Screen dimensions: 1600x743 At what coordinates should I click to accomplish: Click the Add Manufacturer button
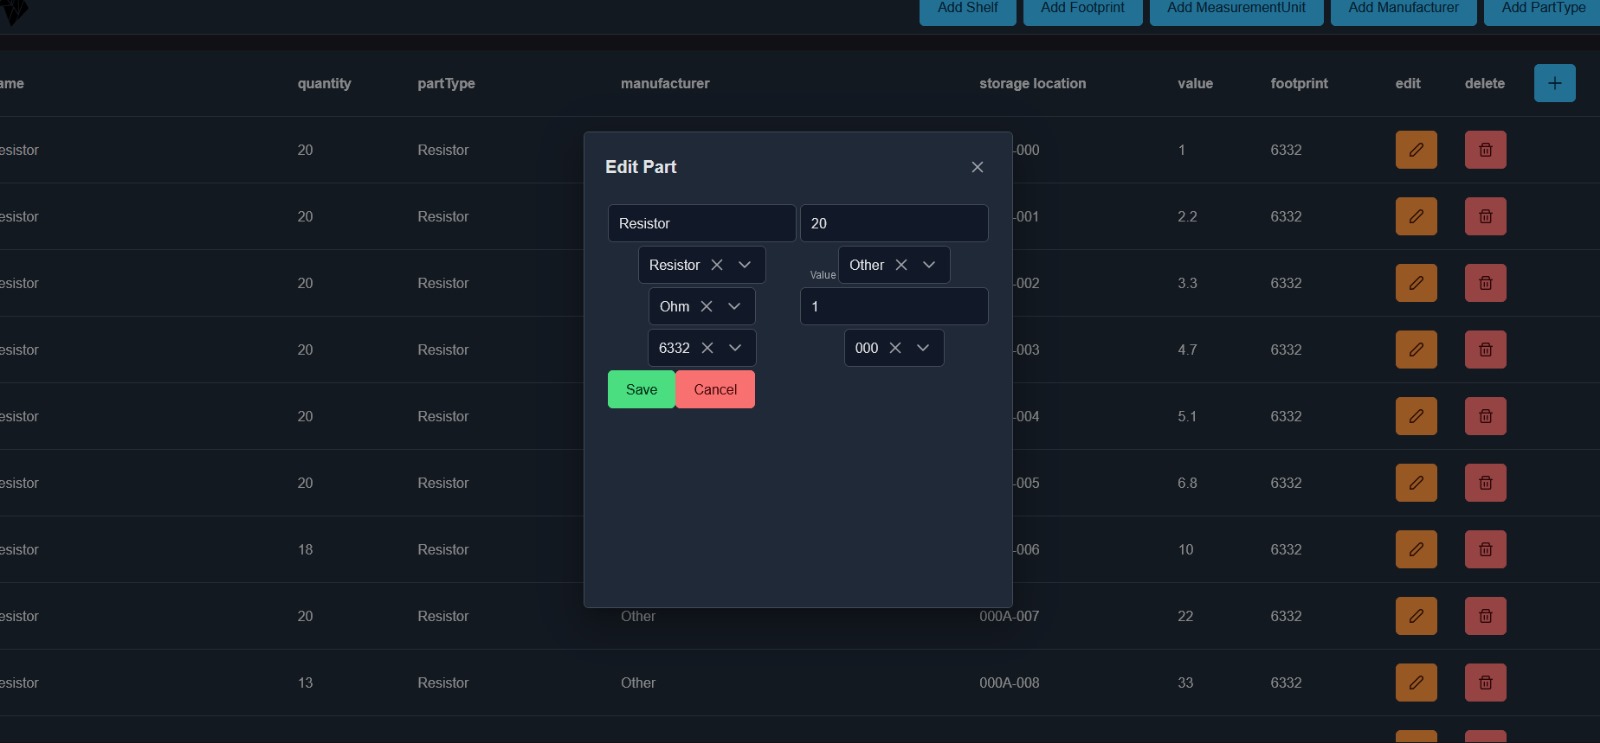click(x=1402, y=9)
